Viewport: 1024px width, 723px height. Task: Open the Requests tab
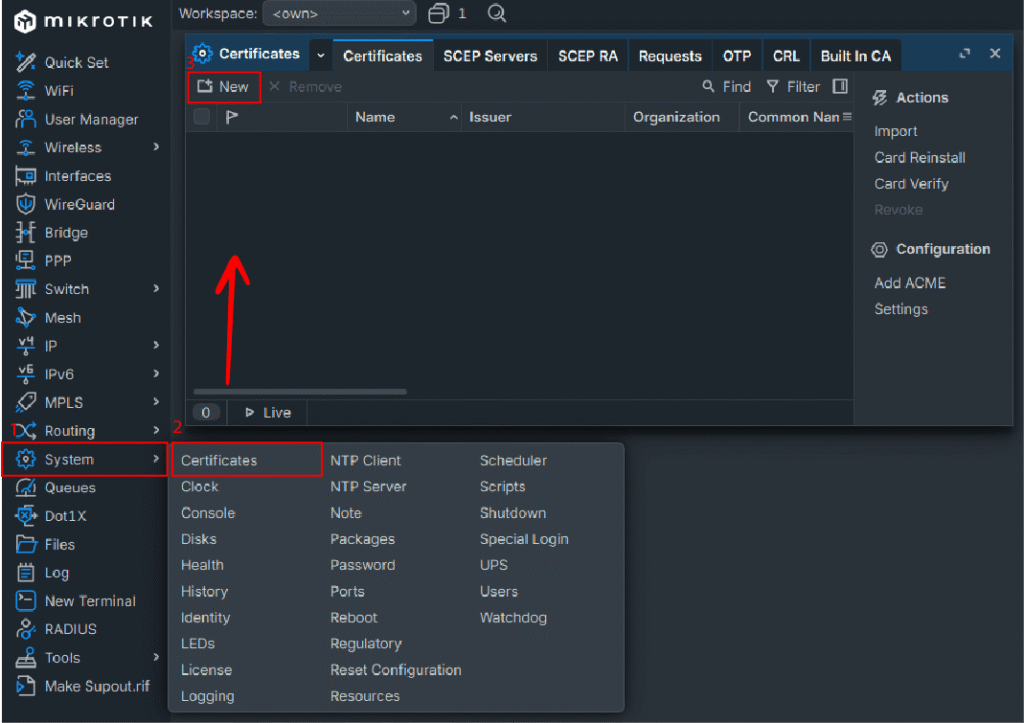pyautogui.click(x=670, y=56)
